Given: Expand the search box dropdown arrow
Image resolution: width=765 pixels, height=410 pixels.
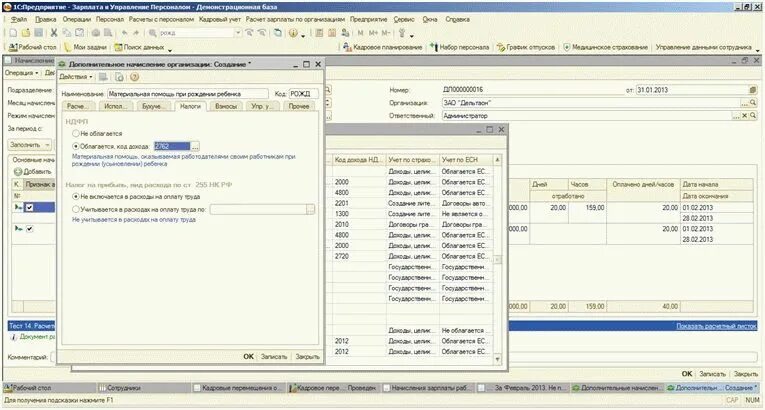Looking at the screenshot, I should point(238,33).
